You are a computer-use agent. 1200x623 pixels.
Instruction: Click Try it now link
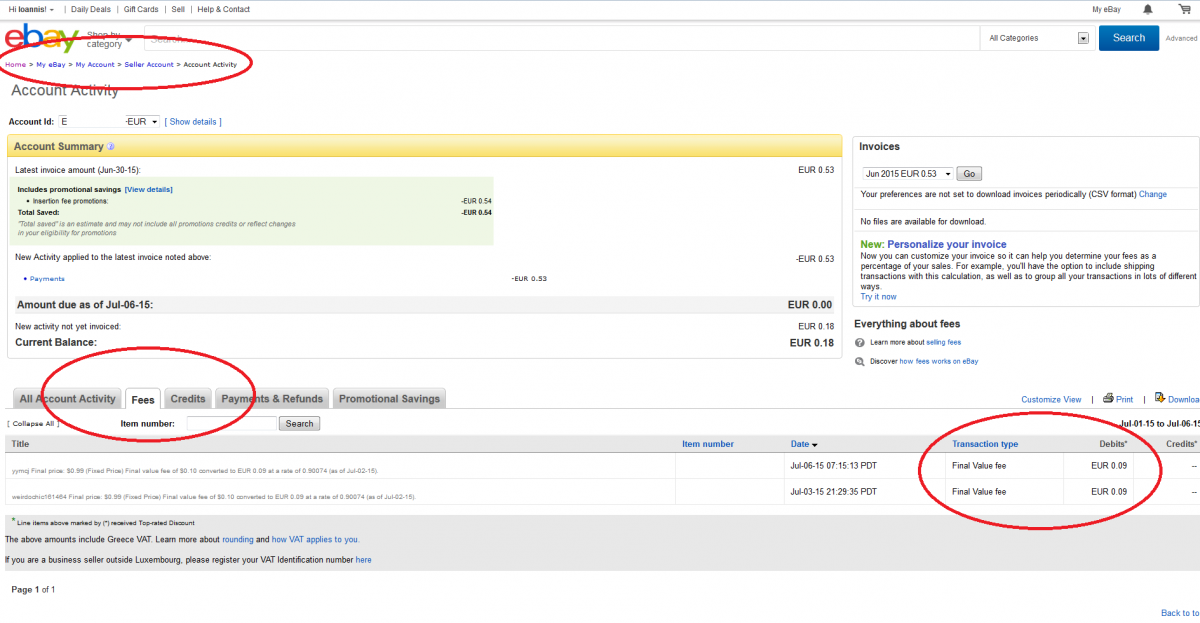tap(879, 296)
